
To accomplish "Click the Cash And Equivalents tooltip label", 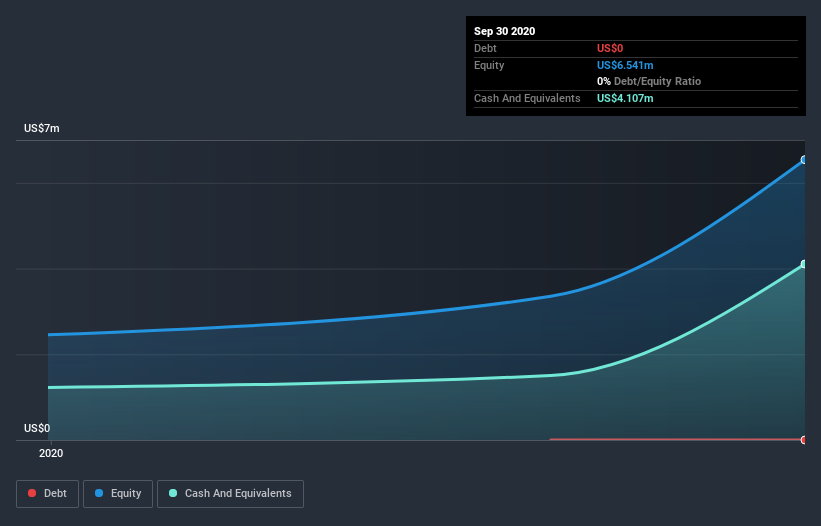I will (527, 98).
